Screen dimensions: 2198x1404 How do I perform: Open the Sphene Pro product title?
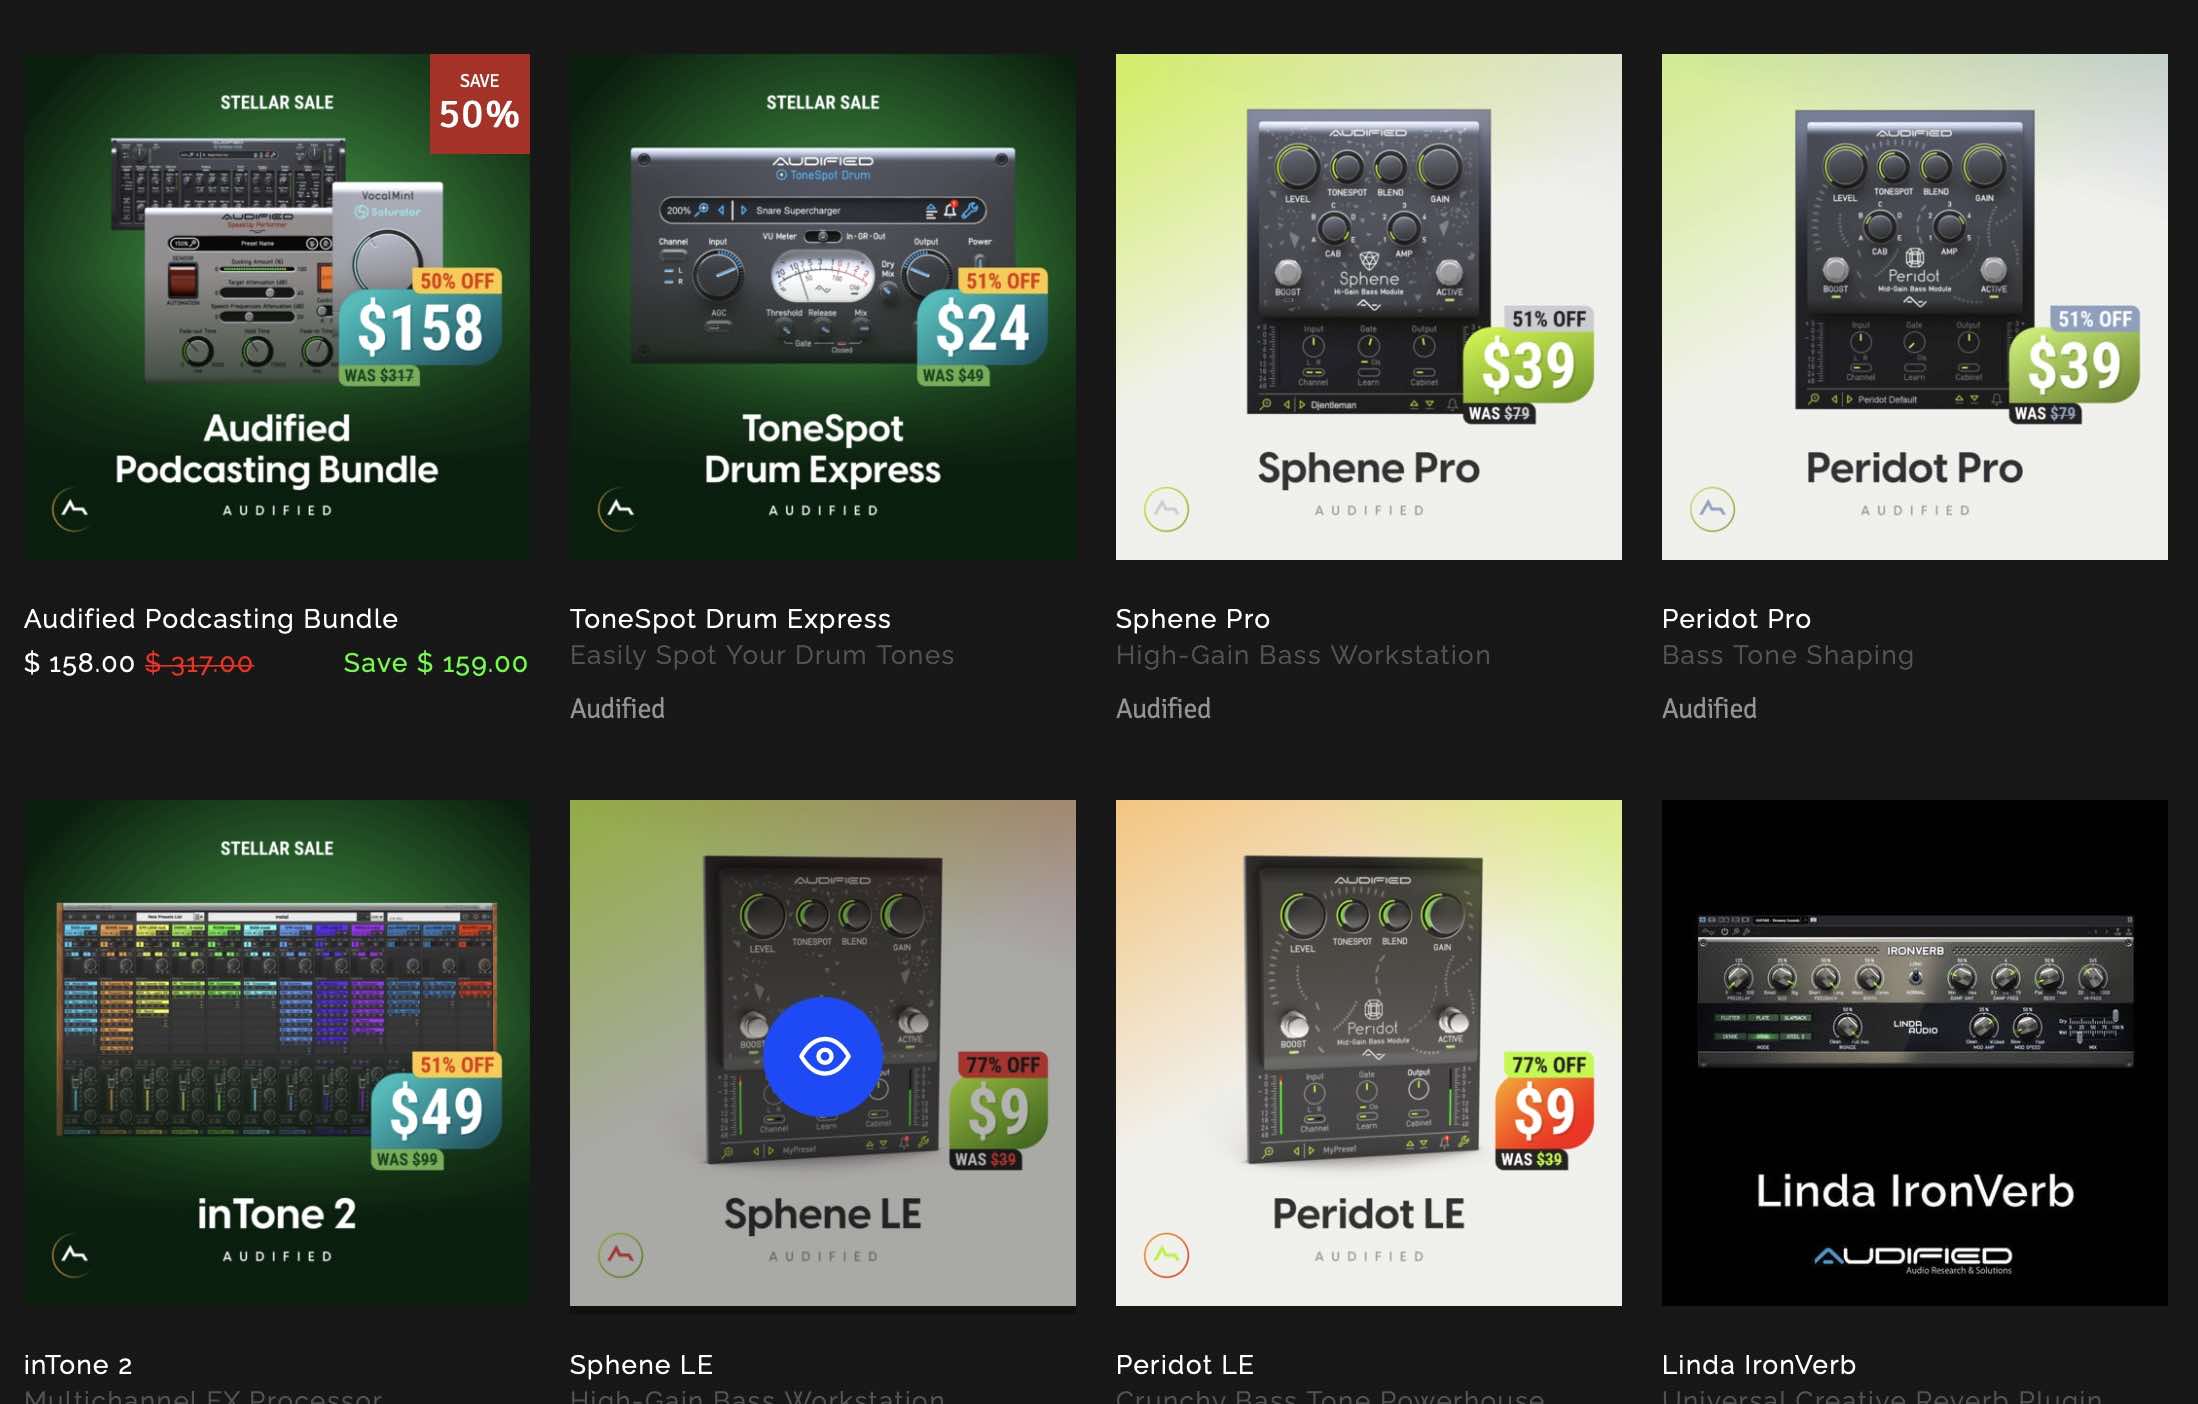1193,619
